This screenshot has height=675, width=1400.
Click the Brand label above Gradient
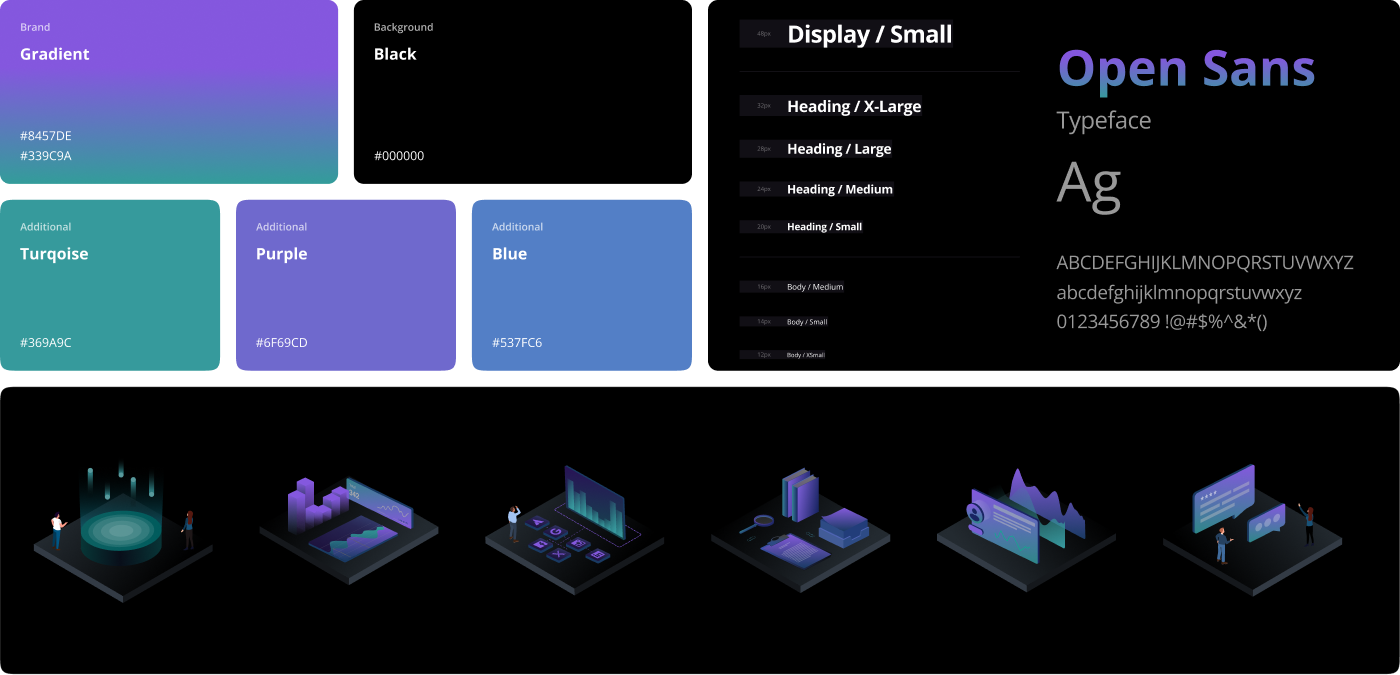[35, 27]
